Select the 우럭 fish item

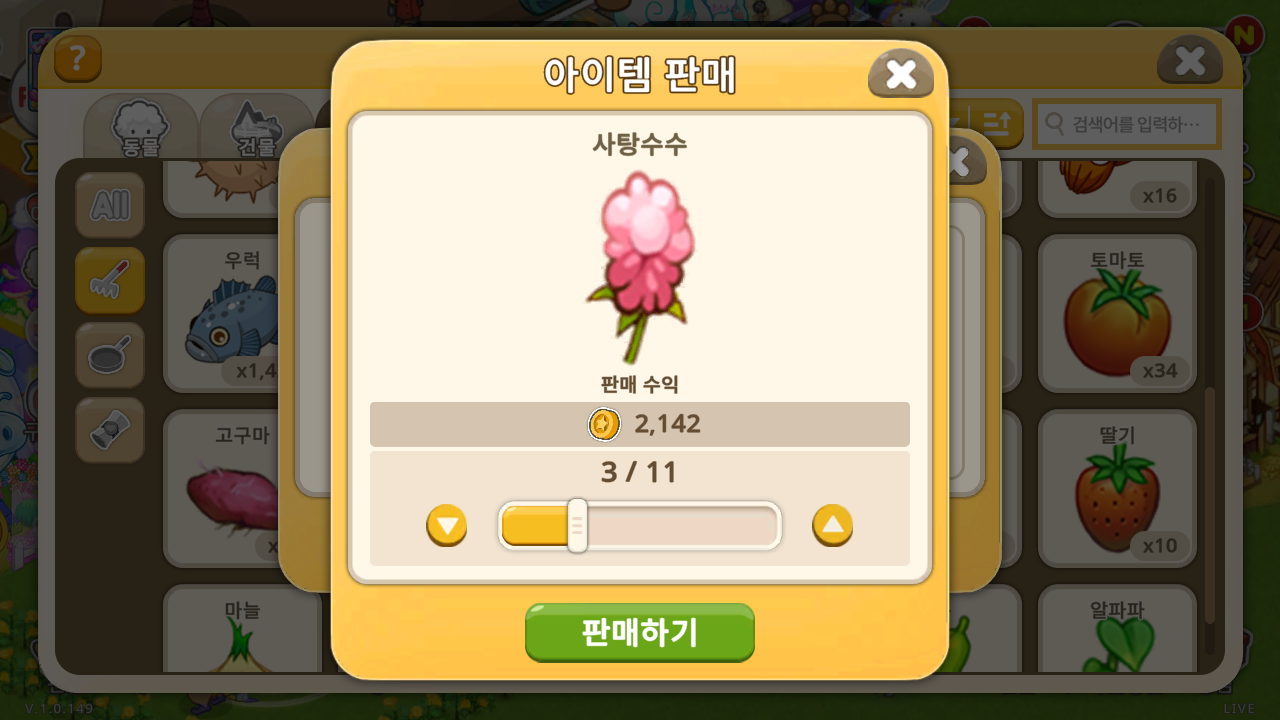[242, 314]
